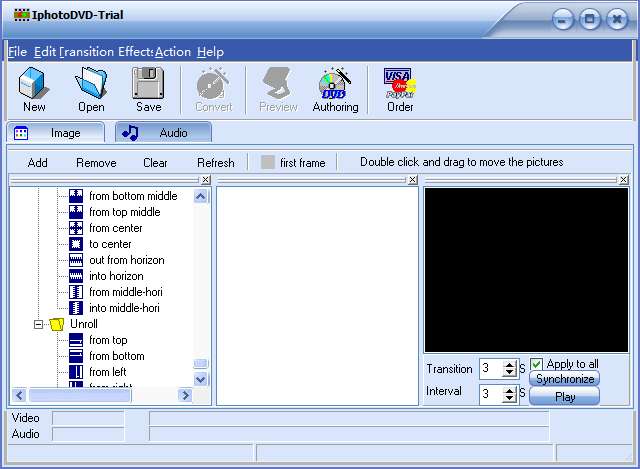Image resolution: width=640 pixels, height=469 pixels.
Task: Select 'into middle-hori' transition icon
Action: (x=76, y=308)
